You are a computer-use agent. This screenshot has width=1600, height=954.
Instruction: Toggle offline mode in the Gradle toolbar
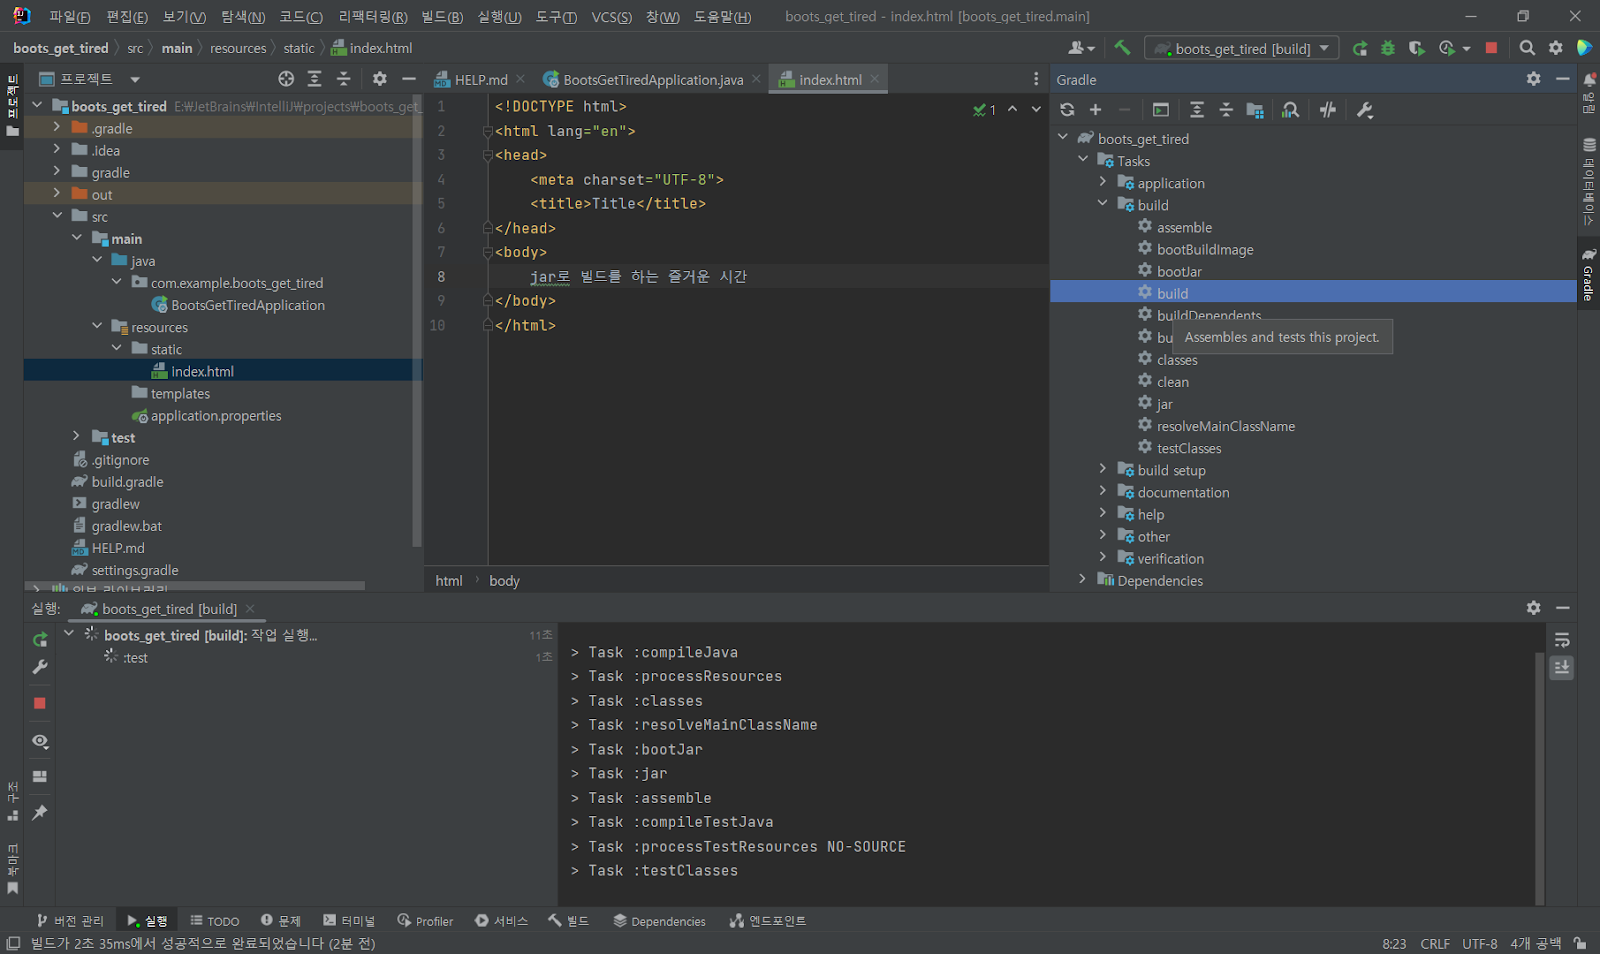tap(1328, 110)
